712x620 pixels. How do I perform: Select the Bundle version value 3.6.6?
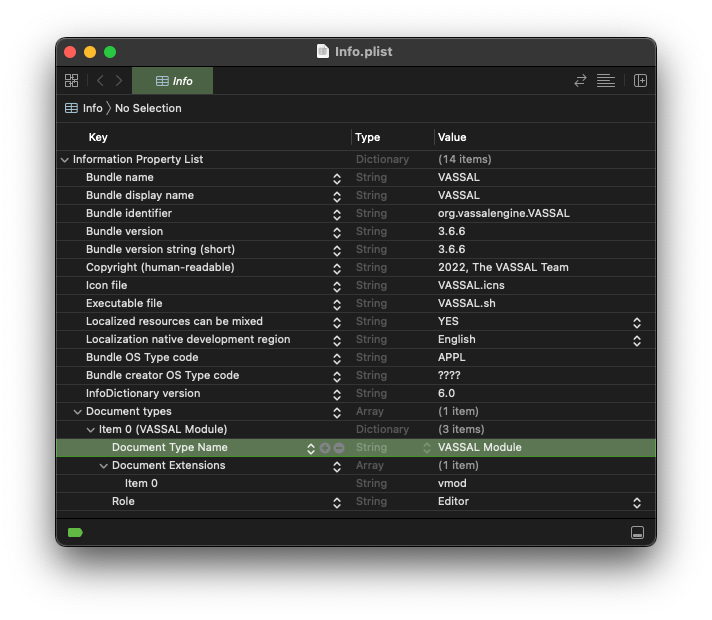[x=451, y=231]
